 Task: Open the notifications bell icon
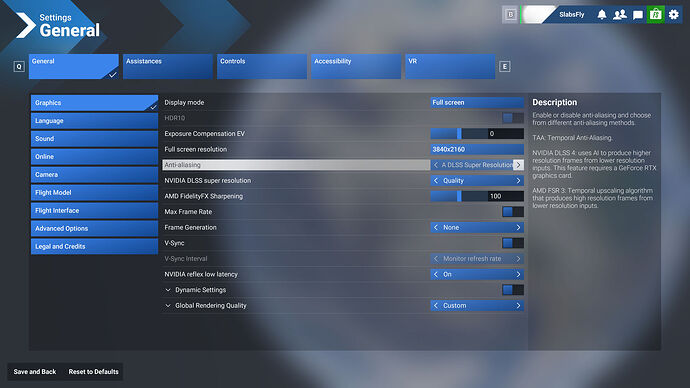pyautogui.click(x=602, y=15)
